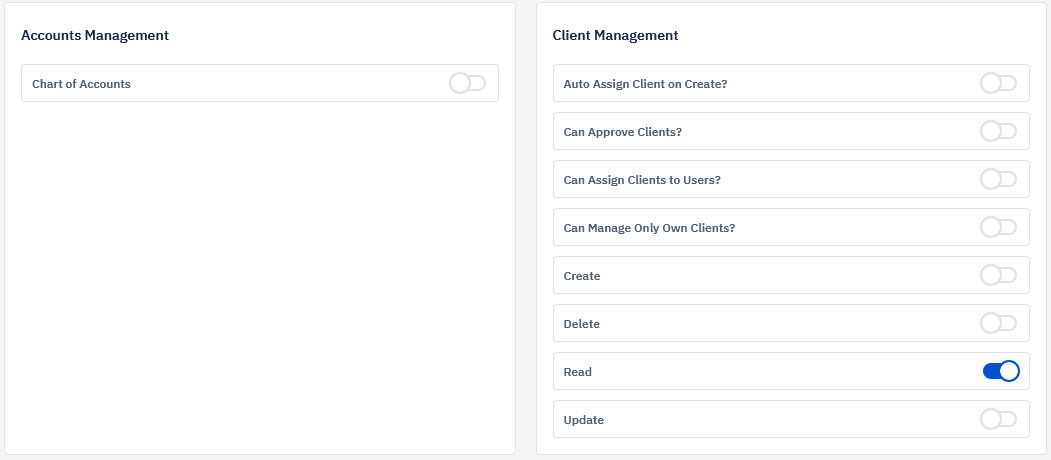Click the 'Read' label text
This screenshot has height=460, width=1051.
pyautogui.click(x=578, y=371)
